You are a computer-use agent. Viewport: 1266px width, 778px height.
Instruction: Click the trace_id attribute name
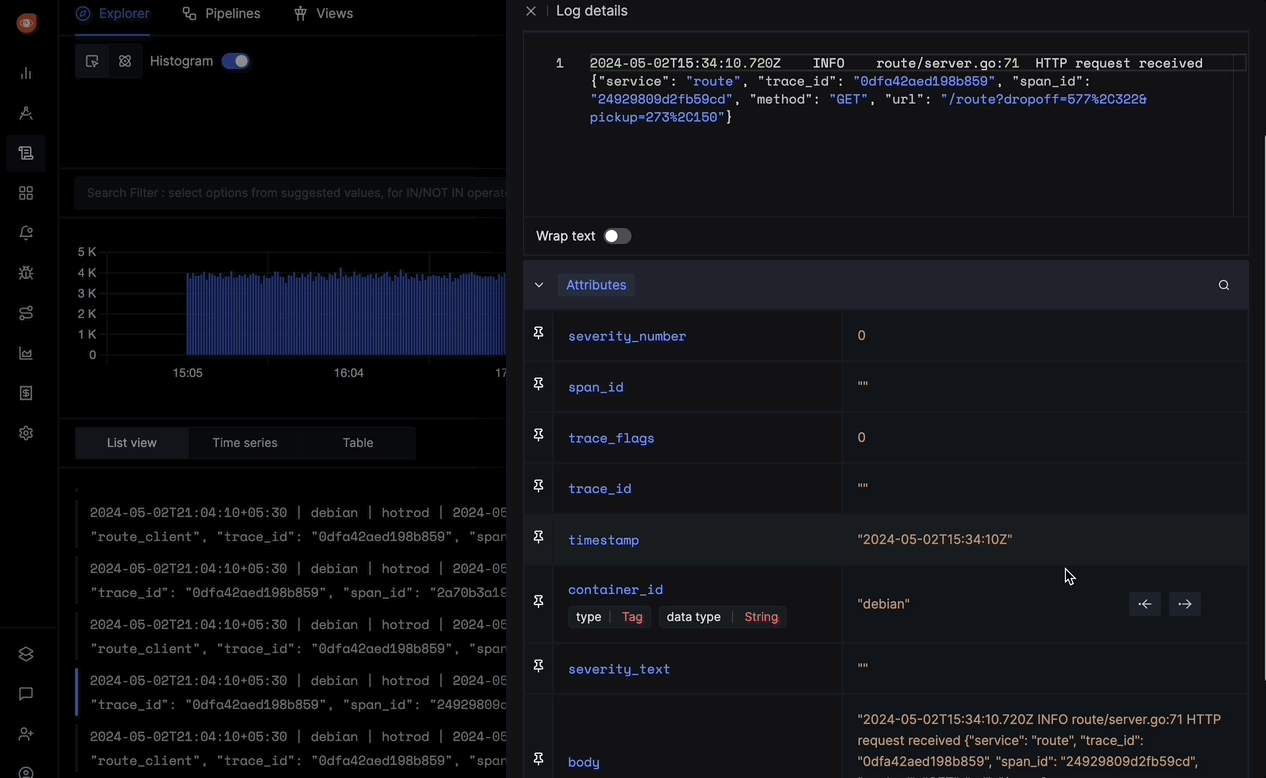600,489
